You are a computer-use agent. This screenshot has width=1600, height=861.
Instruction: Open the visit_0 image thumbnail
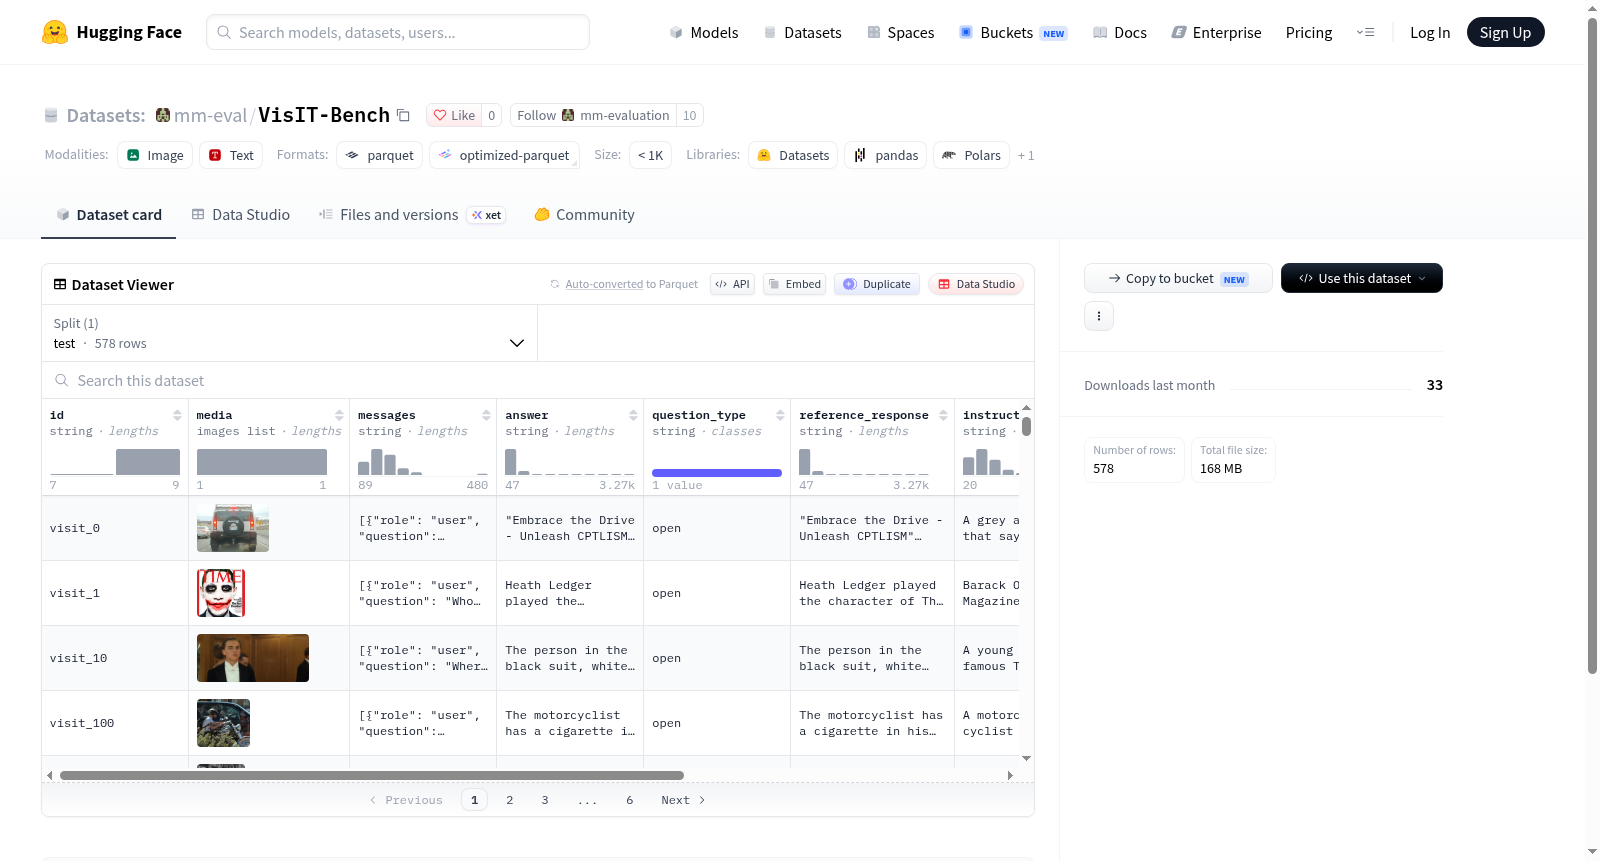point(233,528)
